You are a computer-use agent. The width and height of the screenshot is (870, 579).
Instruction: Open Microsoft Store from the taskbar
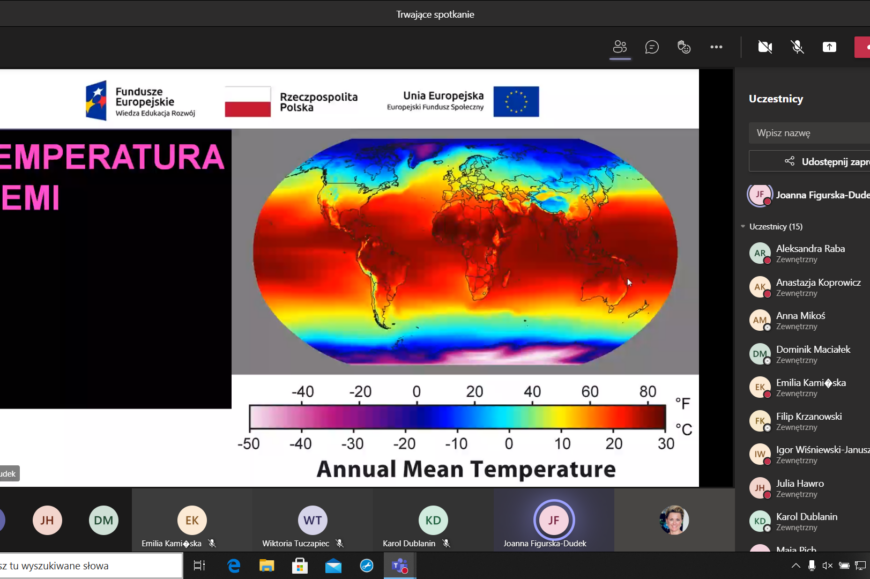click(300, 566)
